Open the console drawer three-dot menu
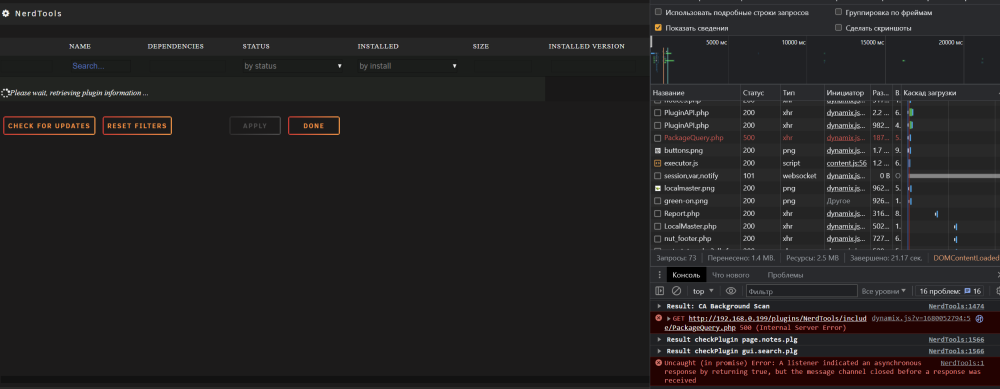Viewport: 1000px width, 389px height. coord(659,275)
